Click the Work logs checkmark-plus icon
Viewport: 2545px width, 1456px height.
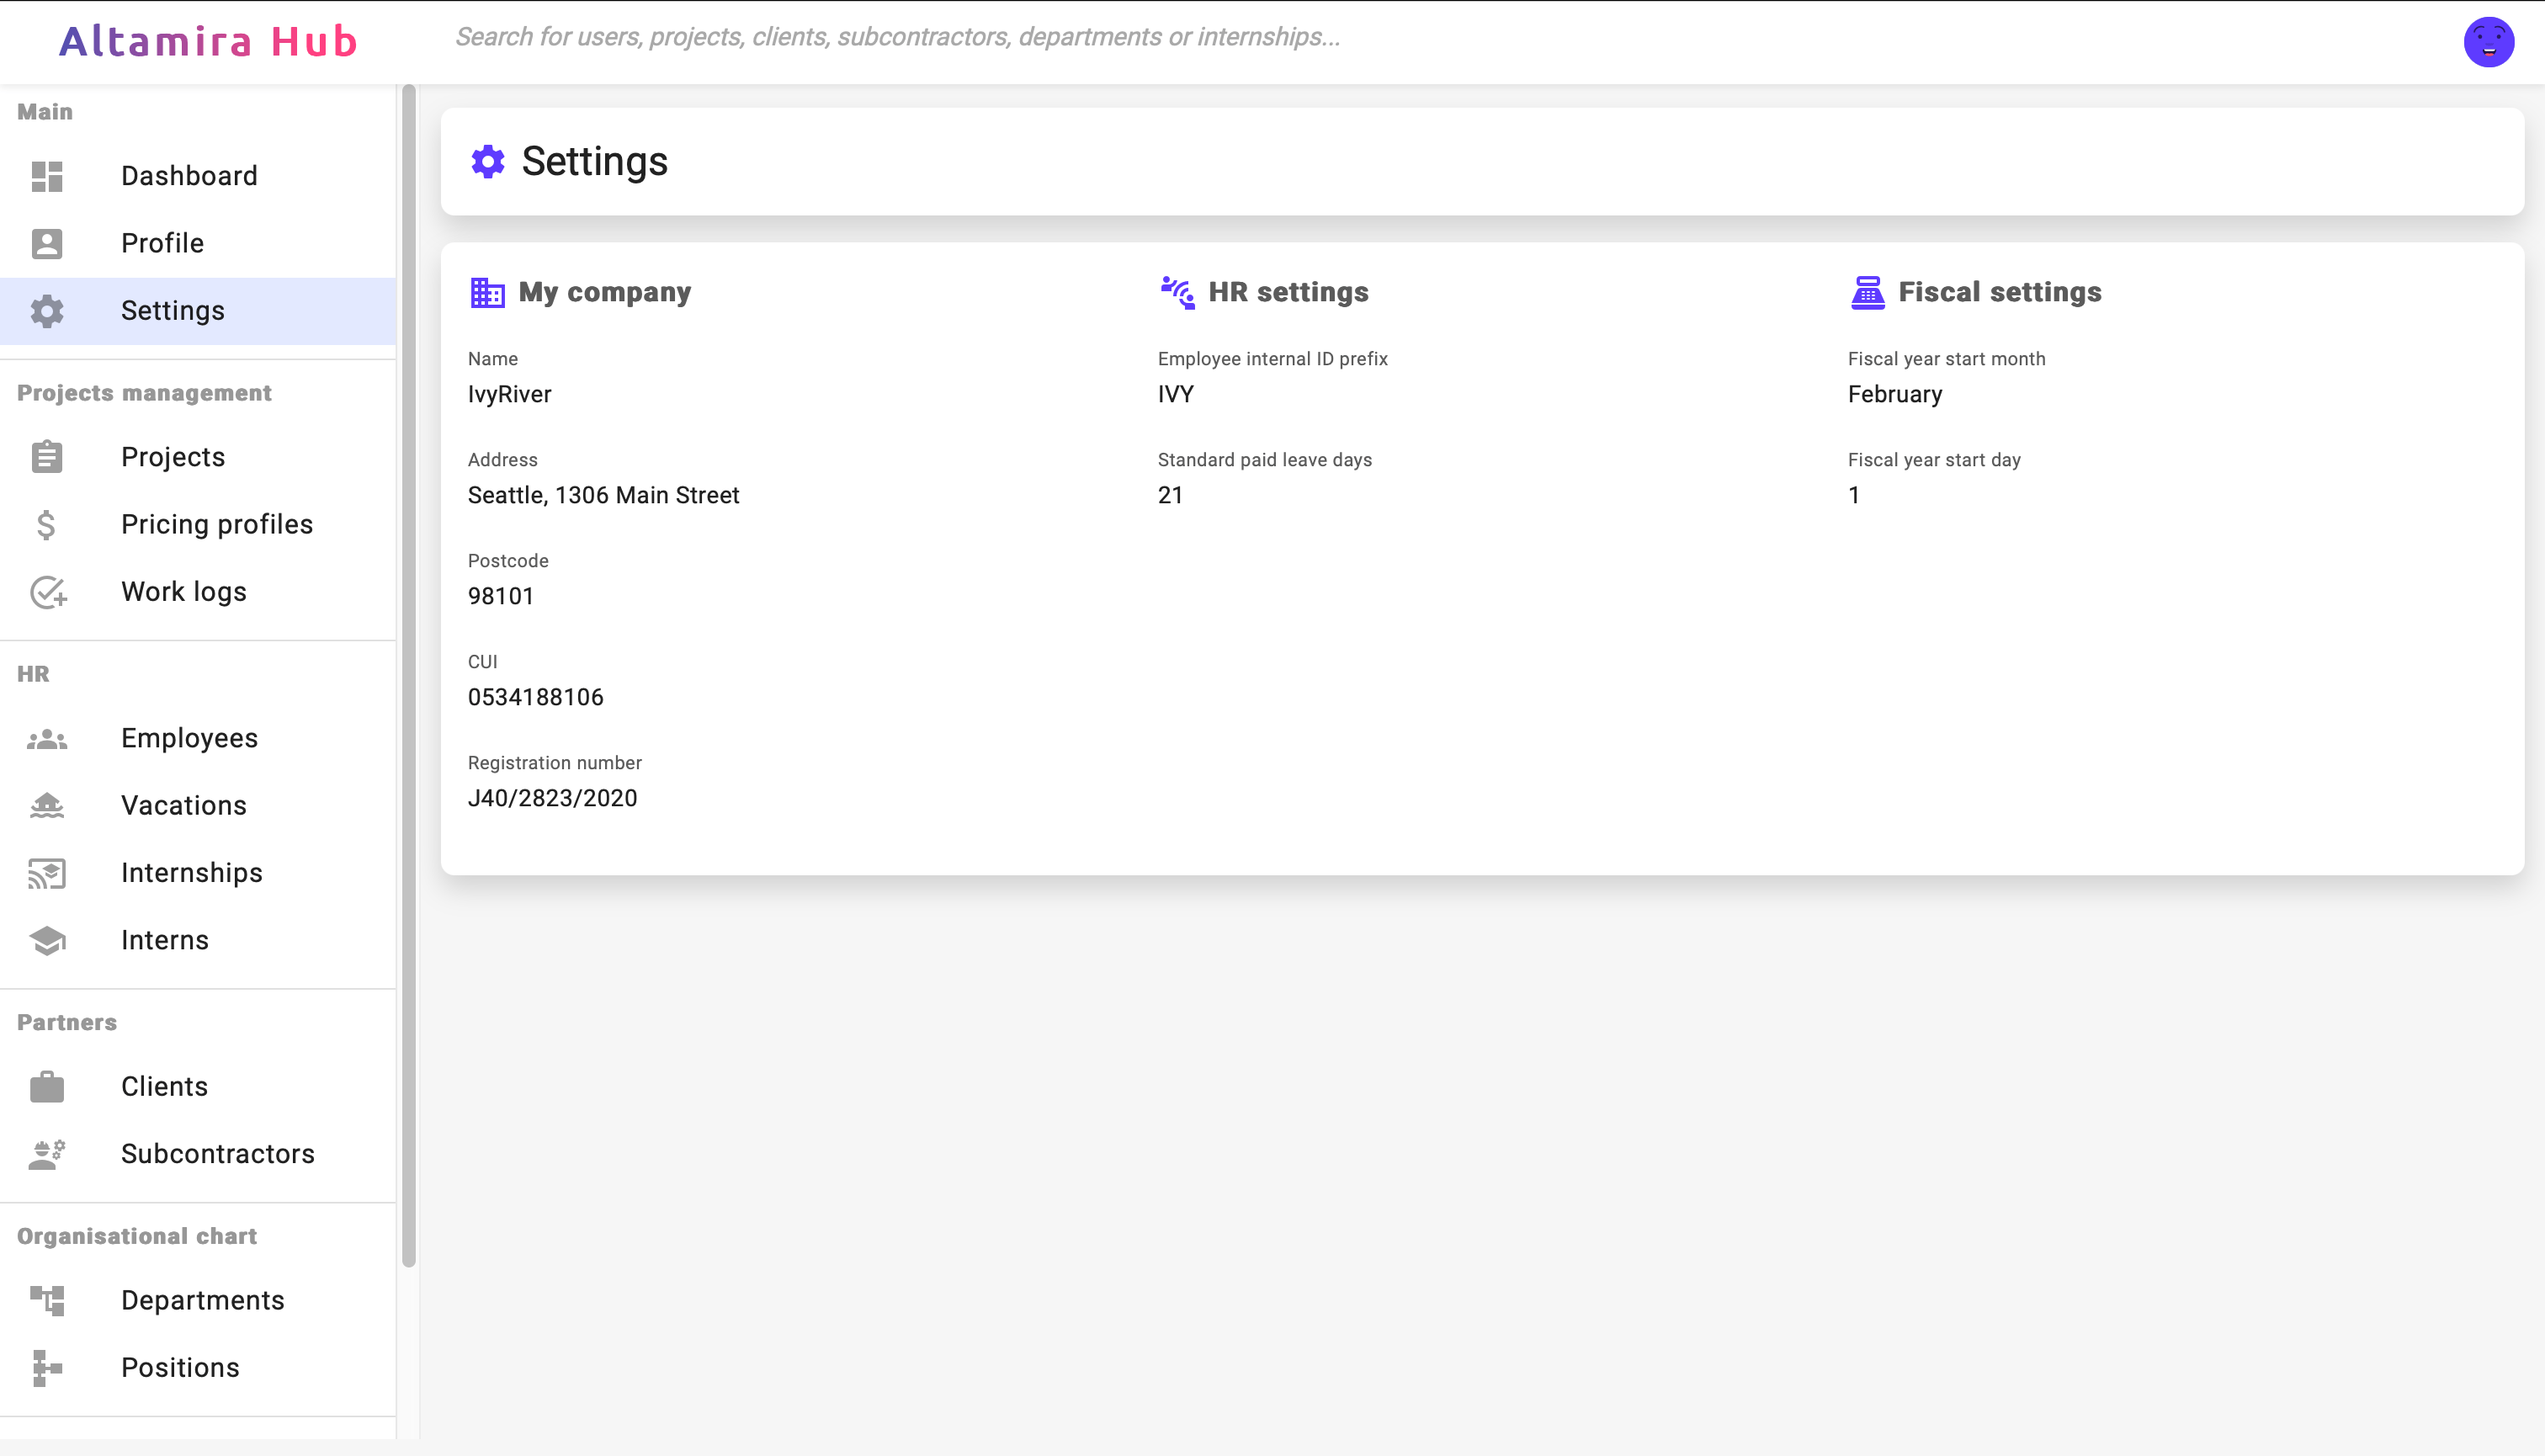pos(47,592)
